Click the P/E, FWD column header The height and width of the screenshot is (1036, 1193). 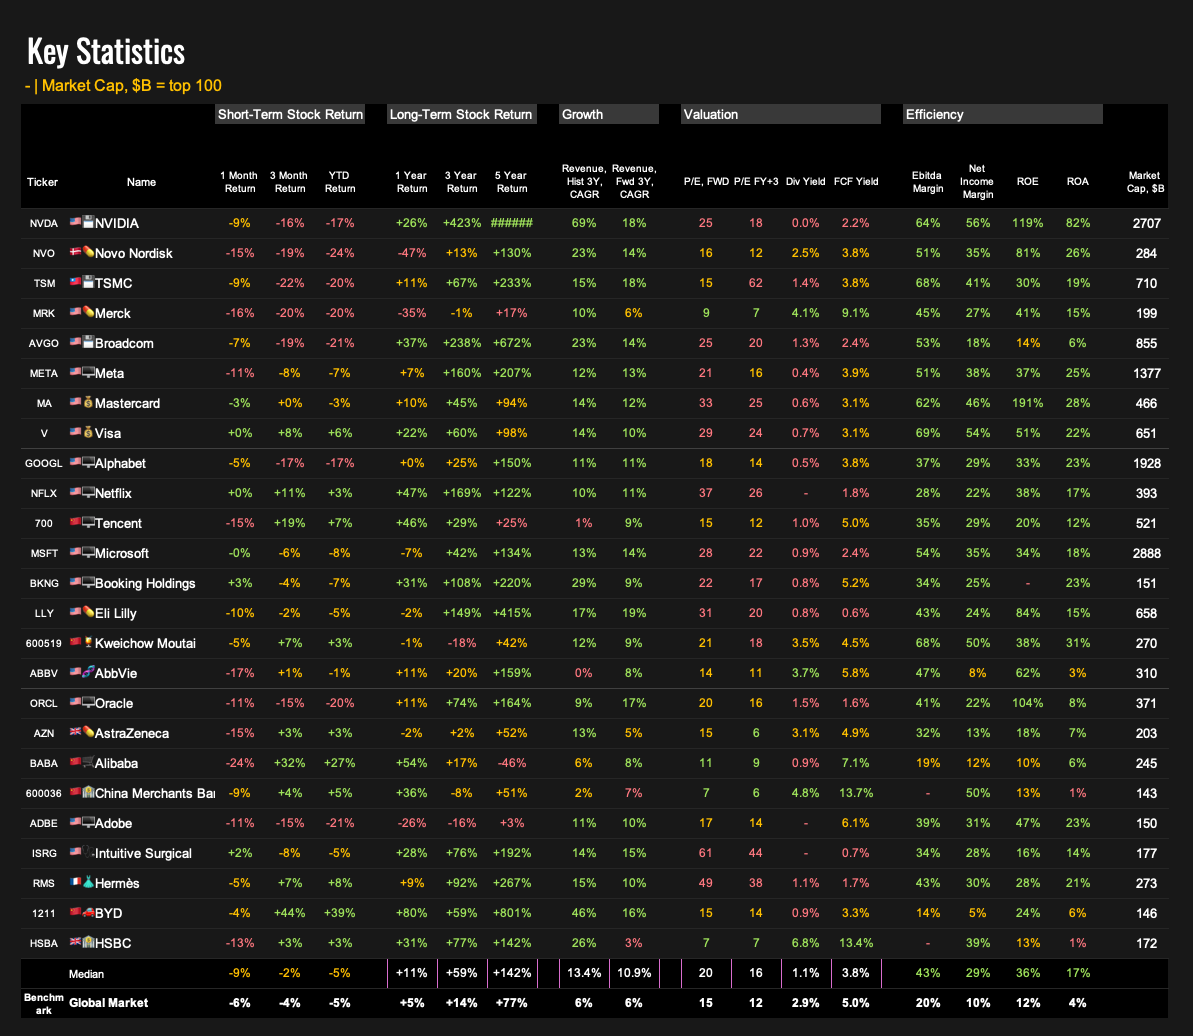[x=706, y=182]
